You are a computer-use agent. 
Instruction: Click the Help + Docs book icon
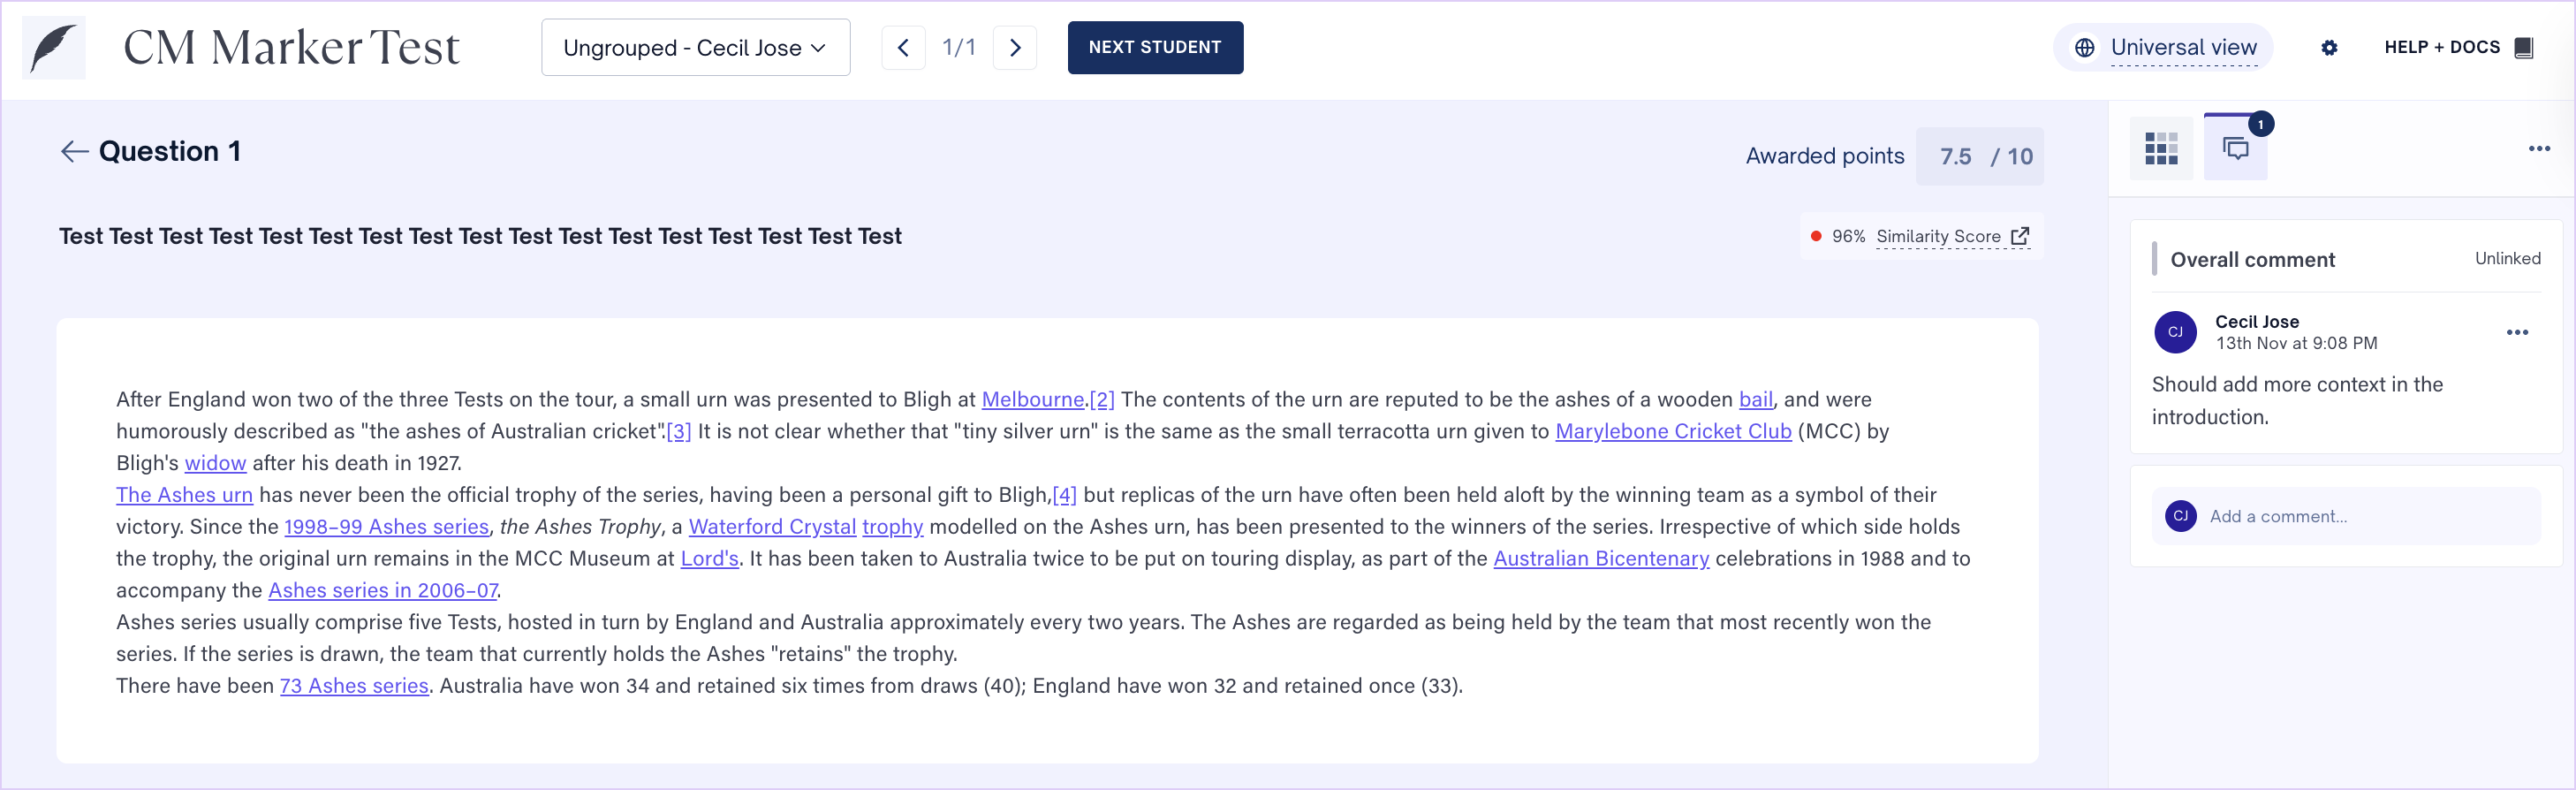(x=2524, y=48)
